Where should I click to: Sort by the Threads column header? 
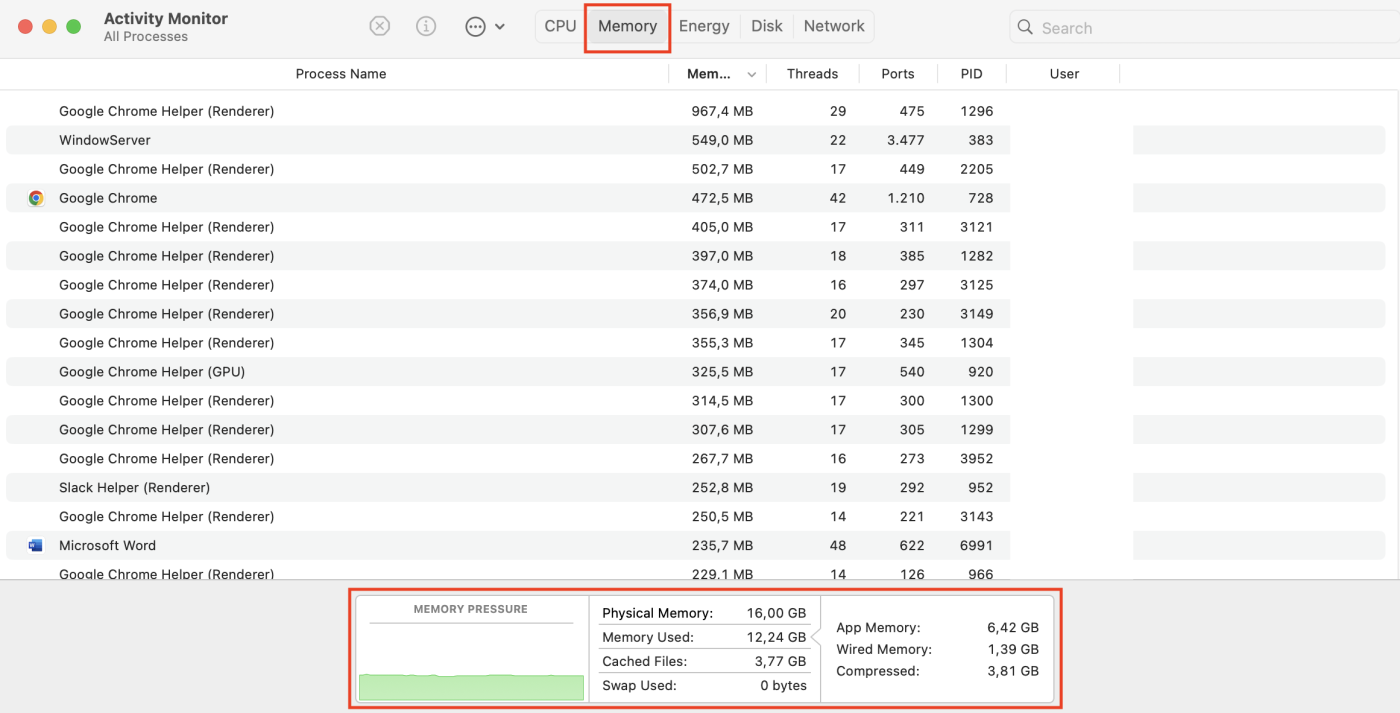[812, 73]
